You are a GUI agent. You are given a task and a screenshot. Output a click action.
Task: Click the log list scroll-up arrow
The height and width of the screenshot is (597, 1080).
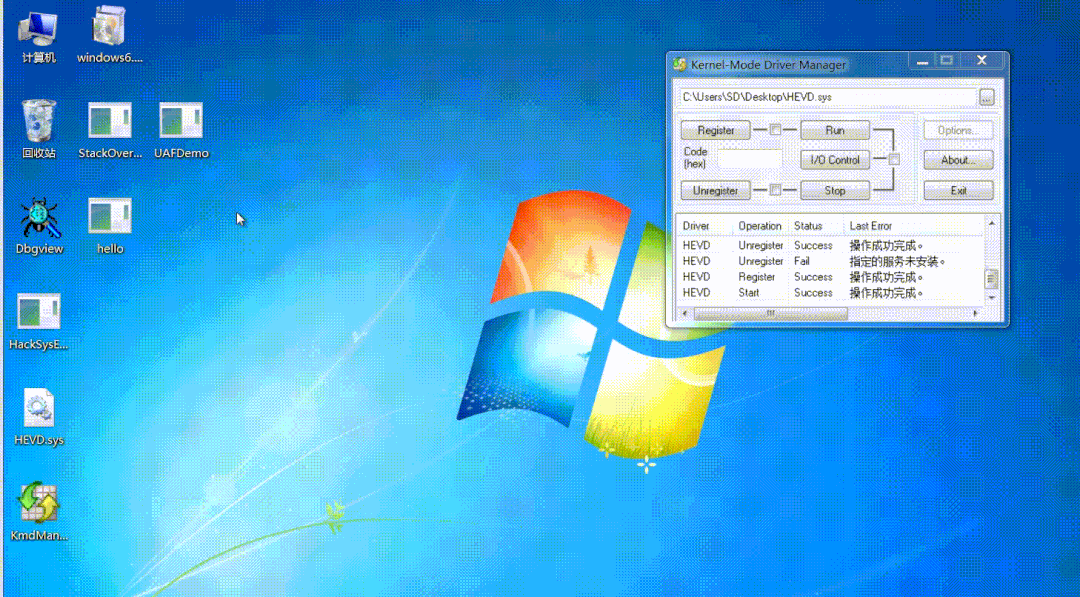pyautogui.click(x=992, y=223)
